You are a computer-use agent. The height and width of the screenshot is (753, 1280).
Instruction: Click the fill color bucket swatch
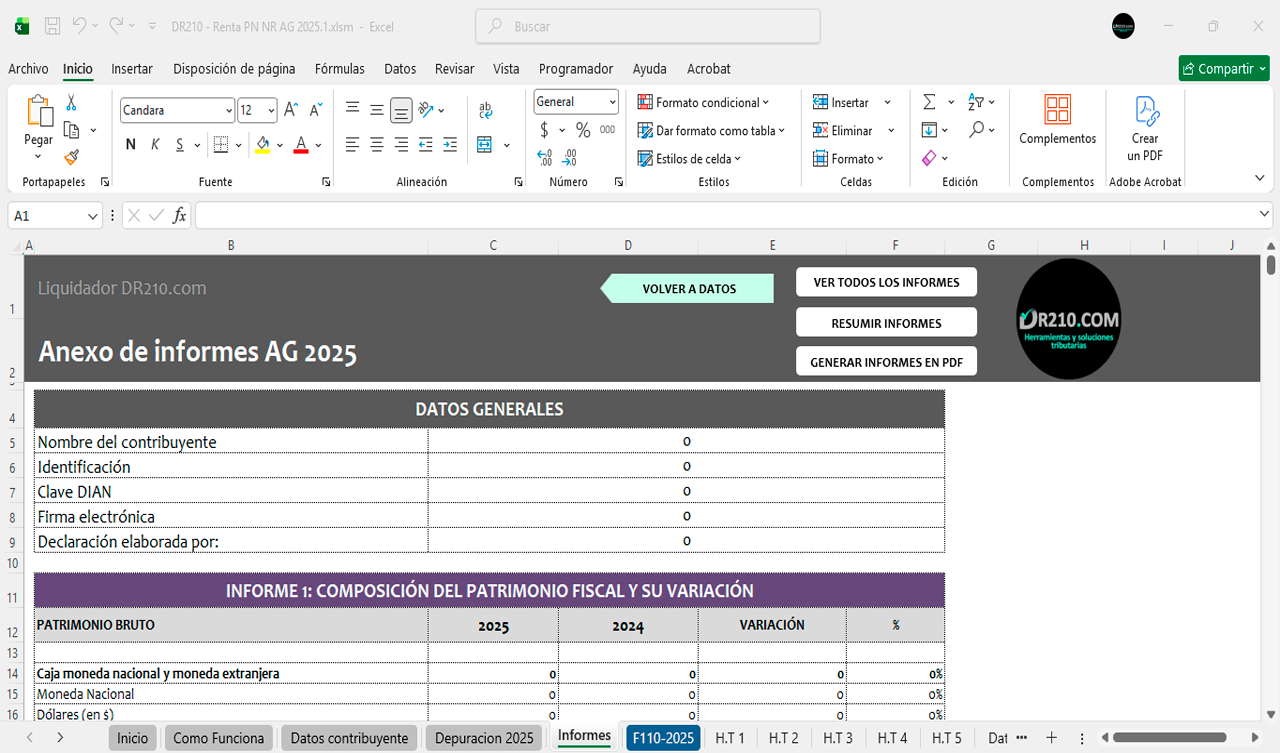262,145
